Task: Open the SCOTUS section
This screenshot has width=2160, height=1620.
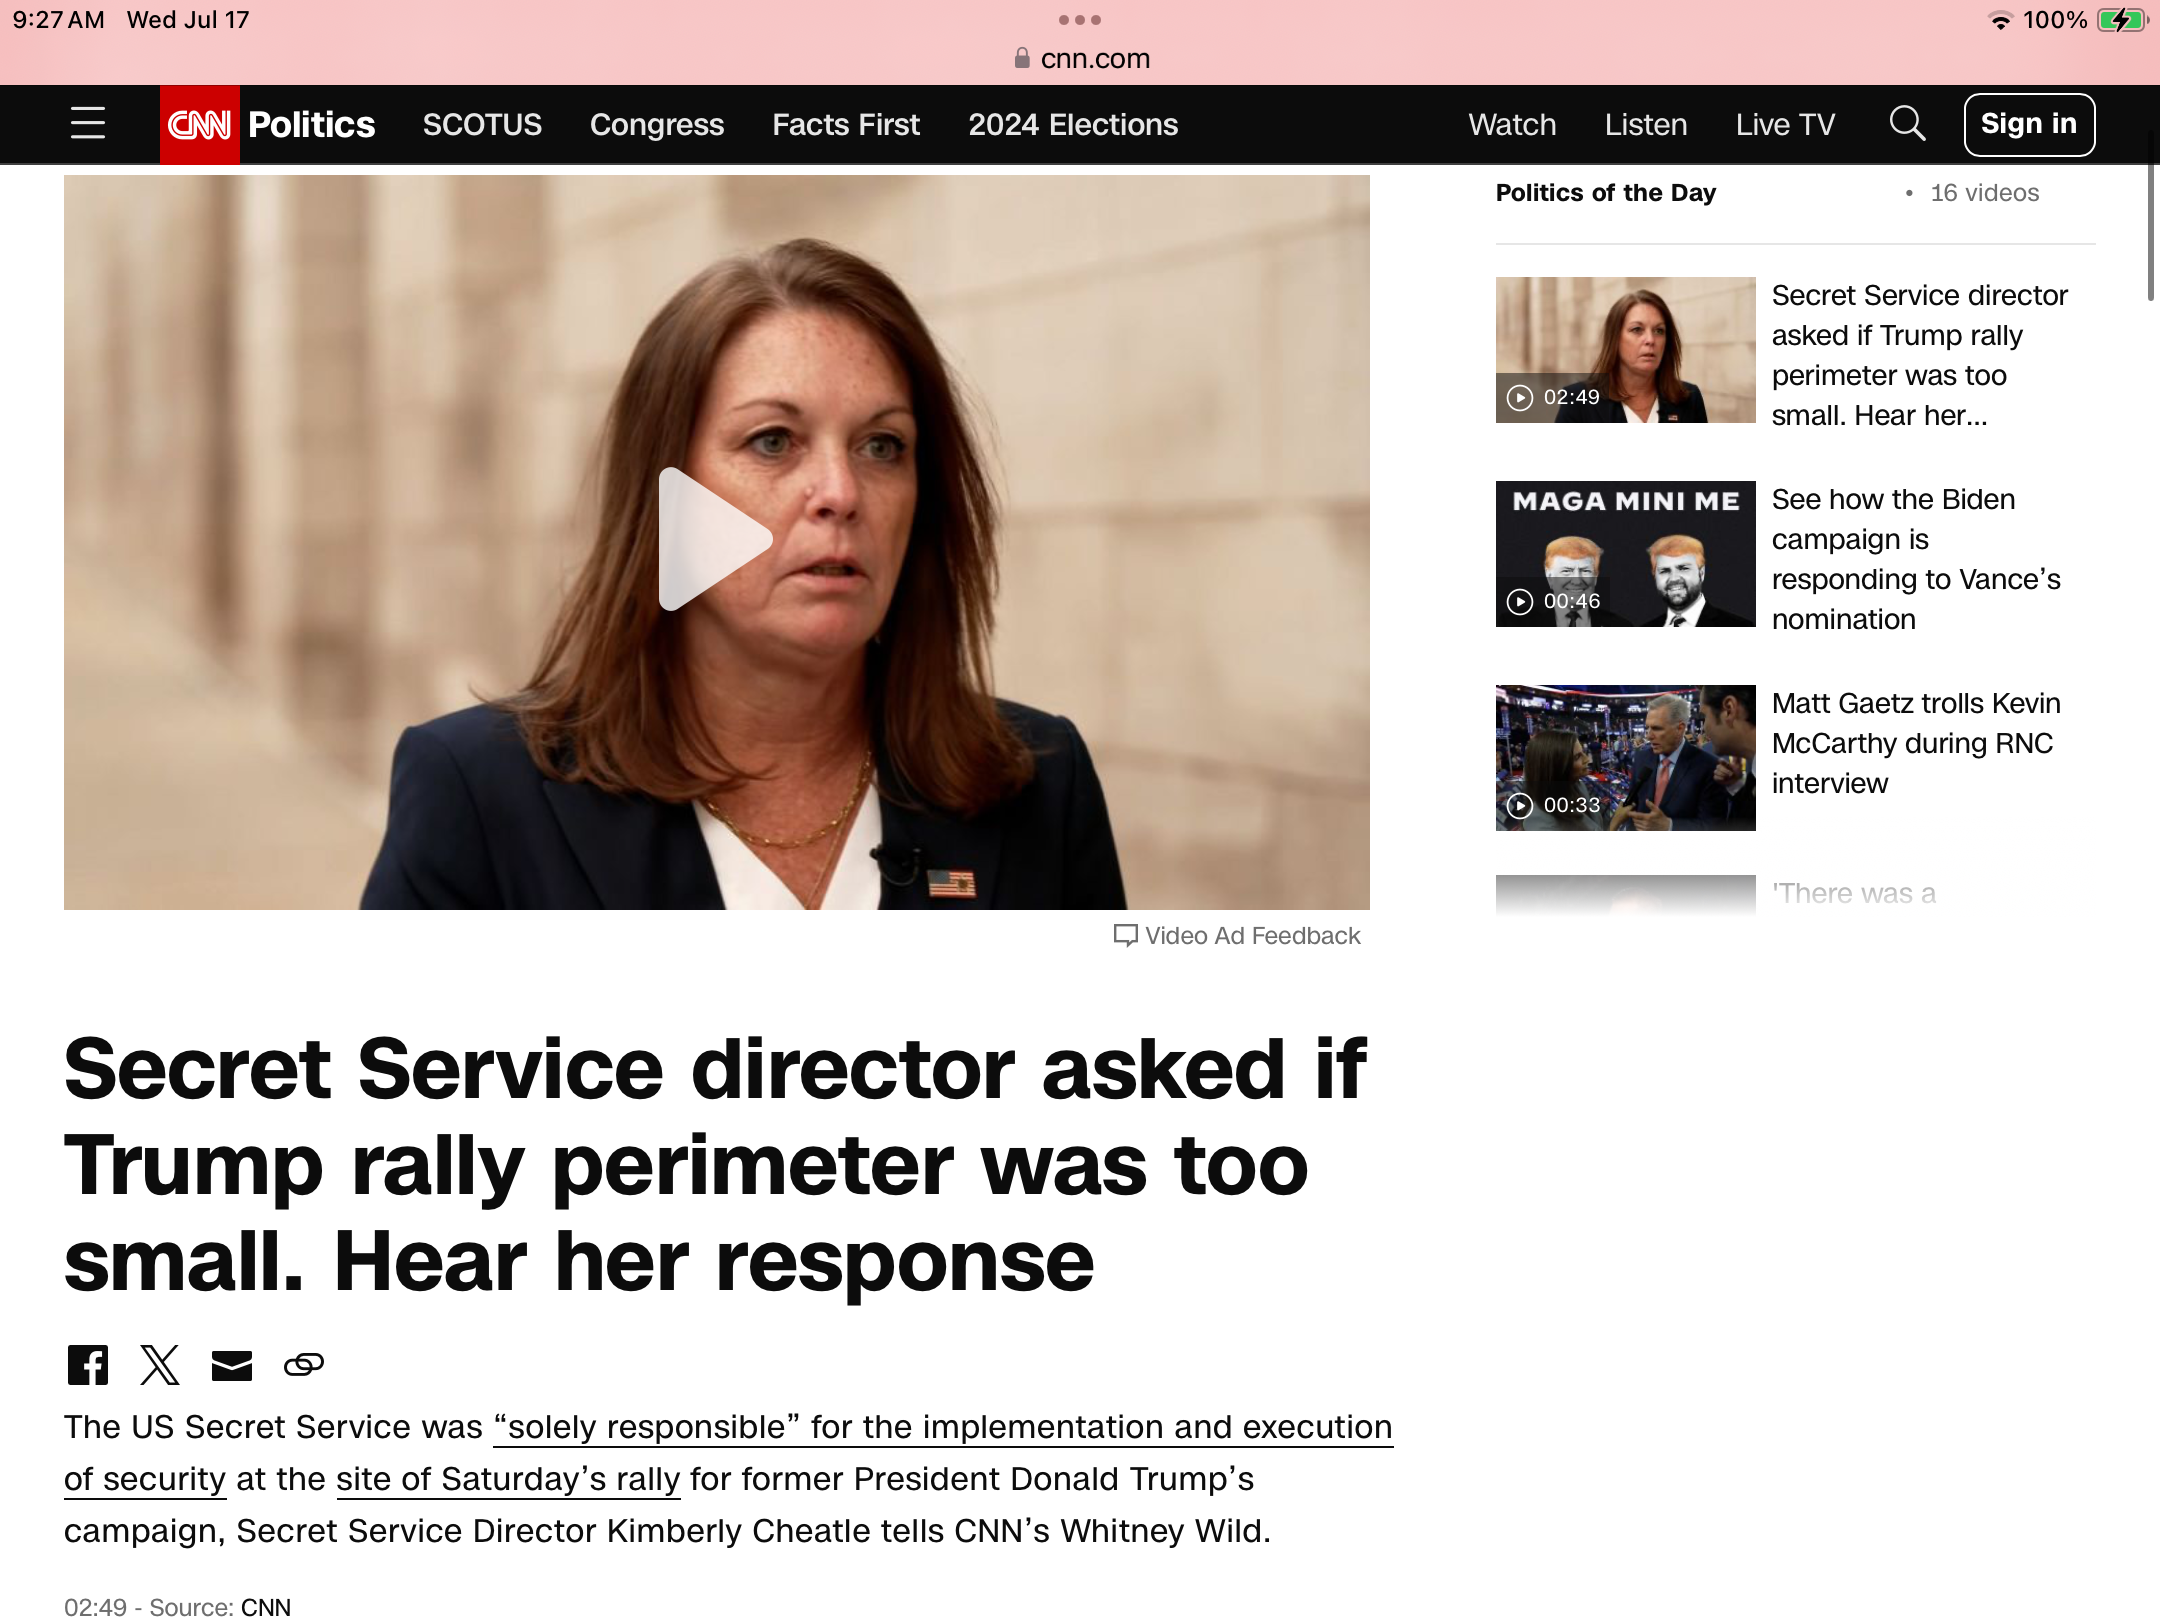Action: pyautogui.click(x=482, y=124)
